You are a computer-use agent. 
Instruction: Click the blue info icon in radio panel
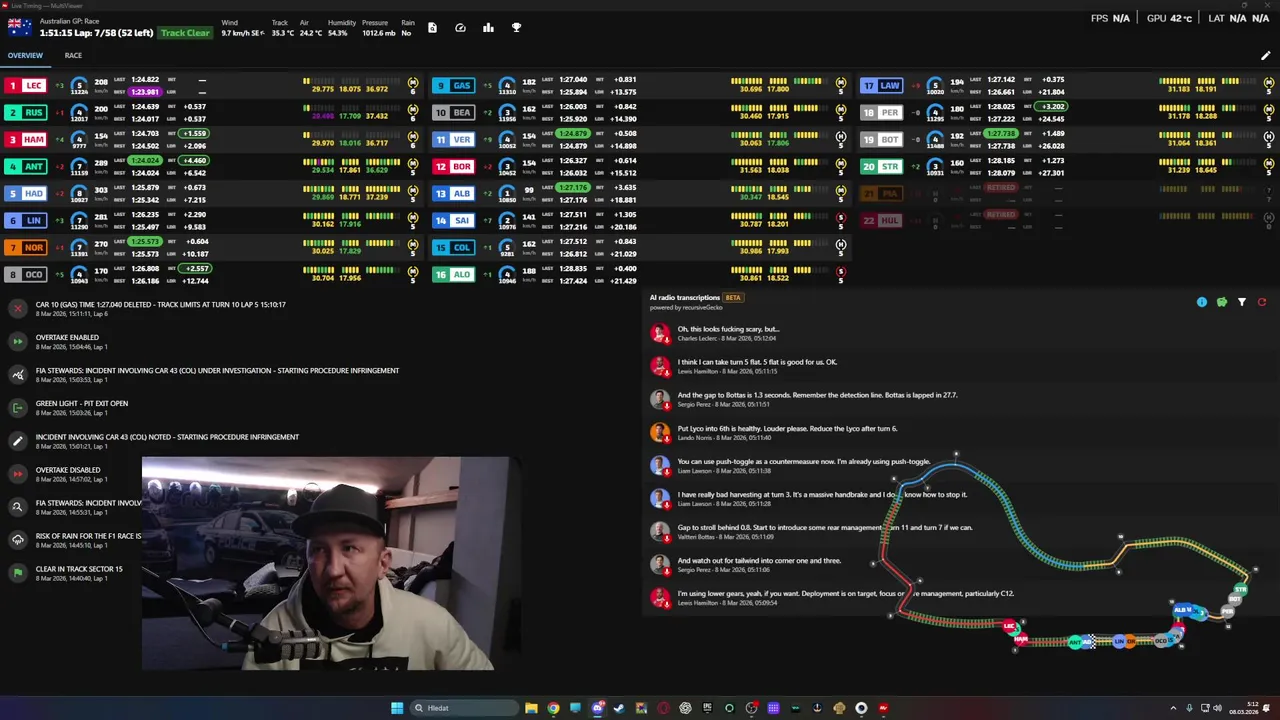[1202, 302]
